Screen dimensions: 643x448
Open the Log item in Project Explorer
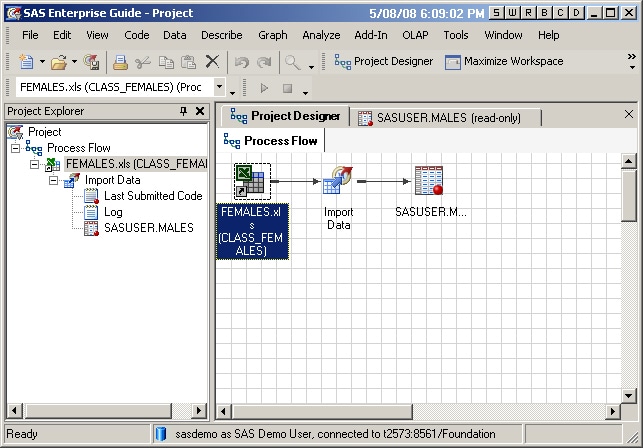coord(113,212)
